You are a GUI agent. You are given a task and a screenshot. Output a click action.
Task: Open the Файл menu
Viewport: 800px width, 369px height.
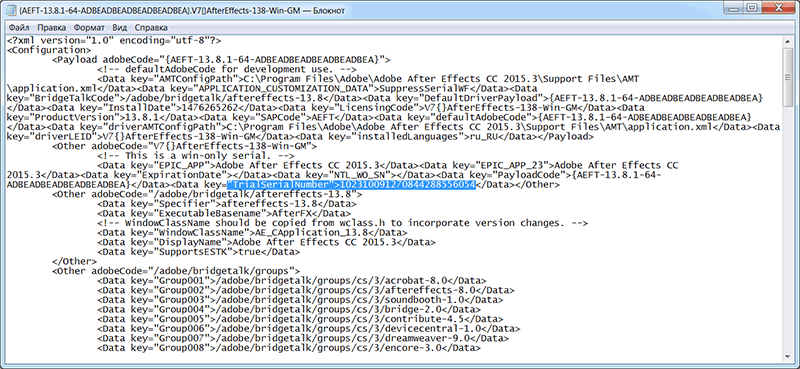[x=19, y=27]
